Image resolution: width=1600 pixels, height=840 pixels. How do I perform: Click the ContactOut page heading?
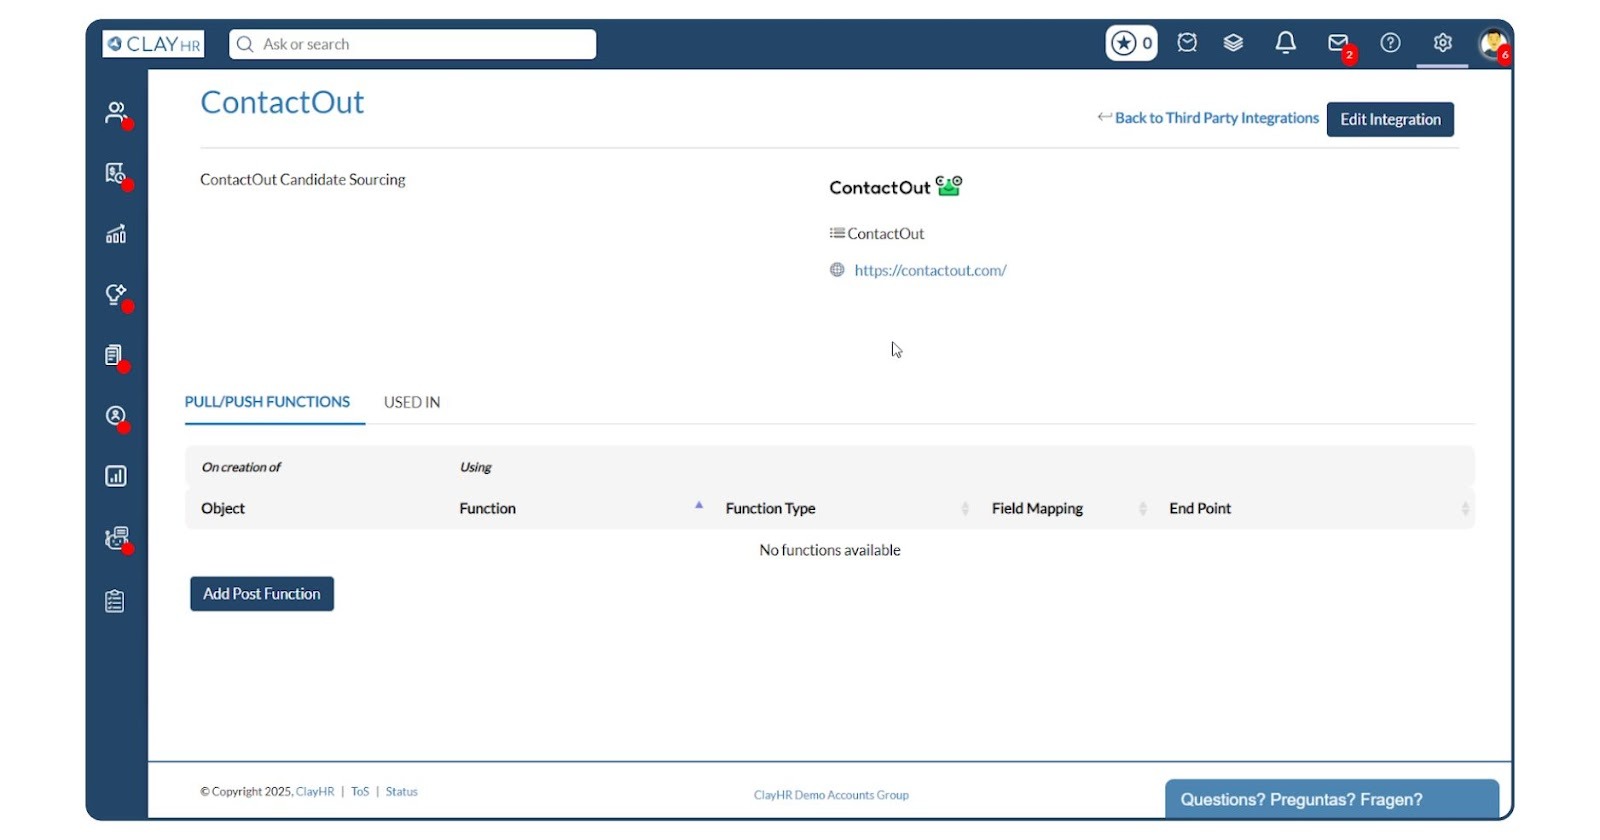[282, 102]
